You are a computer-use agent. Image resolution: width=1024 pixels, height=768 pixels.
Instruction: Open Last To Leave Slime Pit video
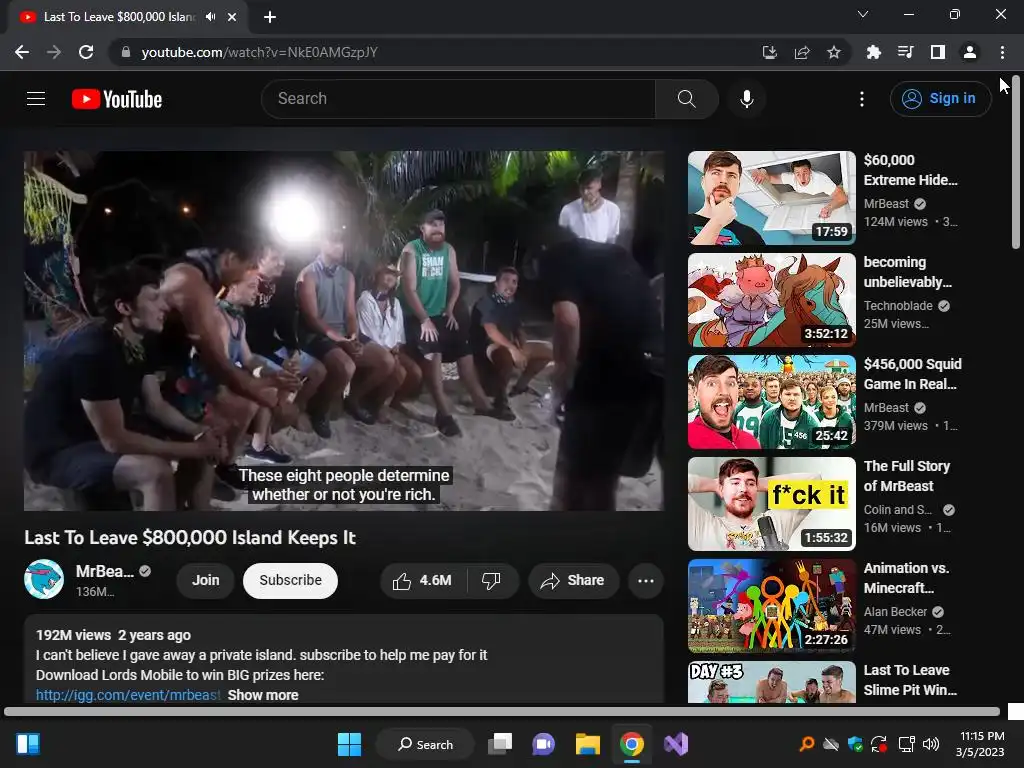[772, 682]
